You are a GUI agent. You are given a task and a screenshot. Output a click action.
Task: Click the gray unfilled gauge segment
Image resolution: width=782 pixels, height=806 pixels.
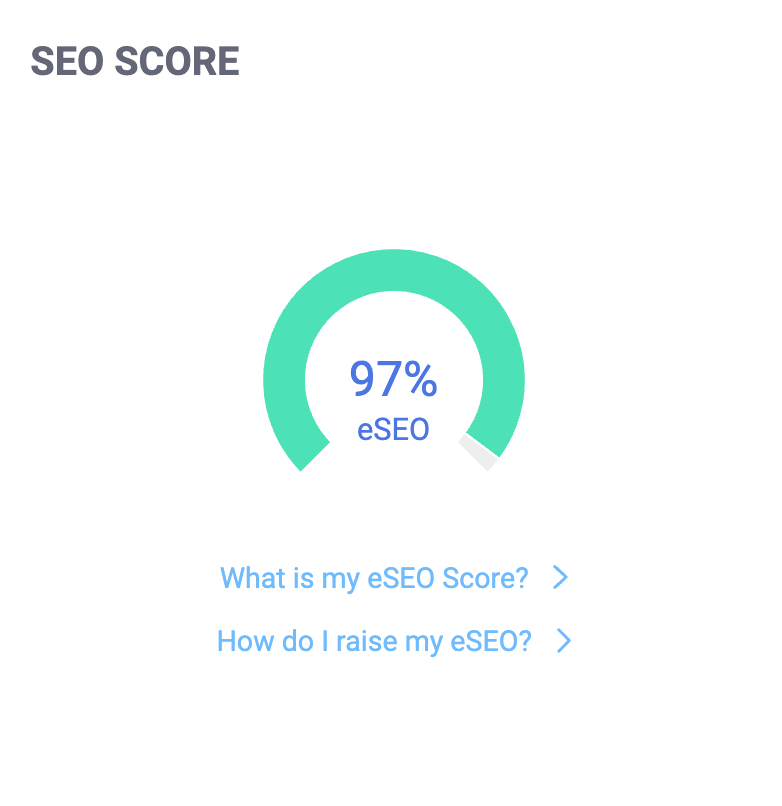[479, 452]
